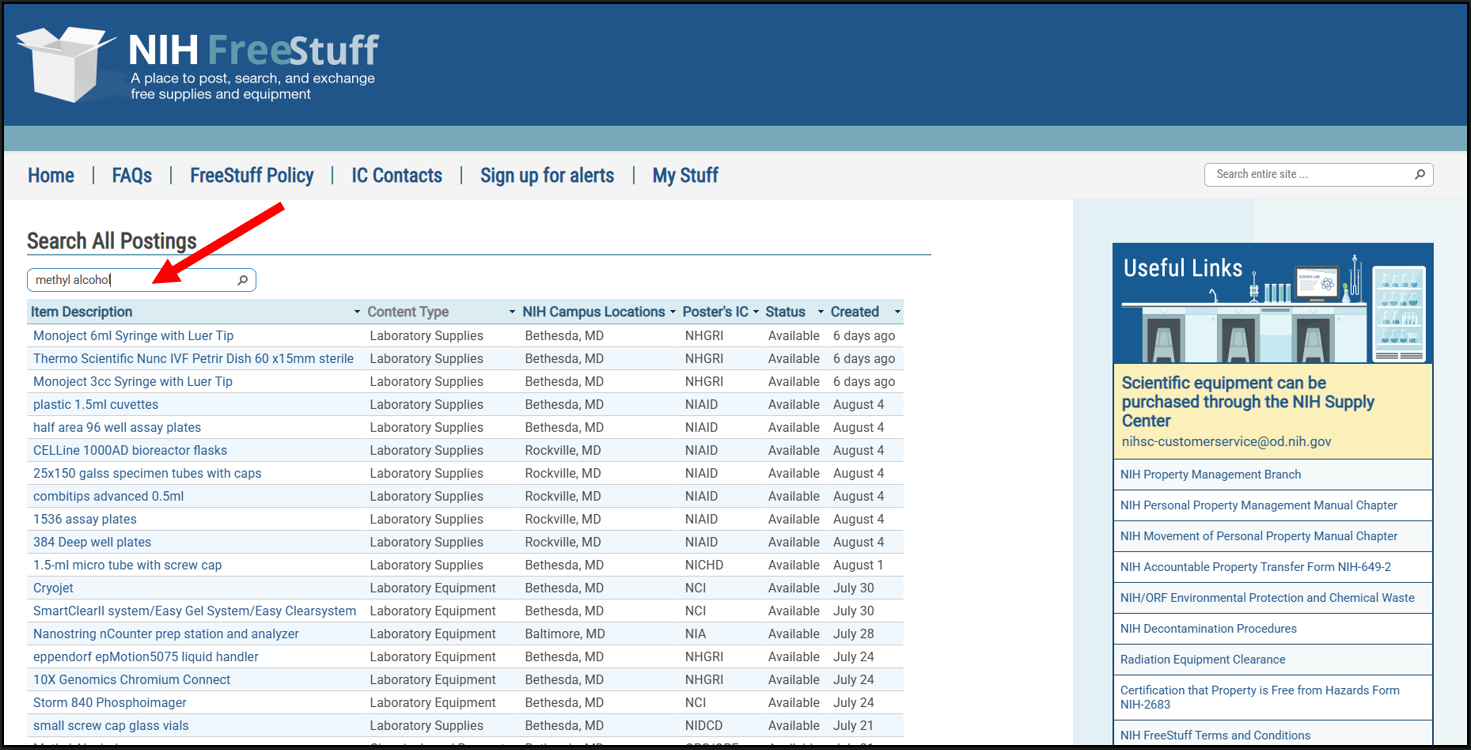The width and height of the screenshot is (1471, 750).
Task: Open the My Stuff page
Action: 685,176
